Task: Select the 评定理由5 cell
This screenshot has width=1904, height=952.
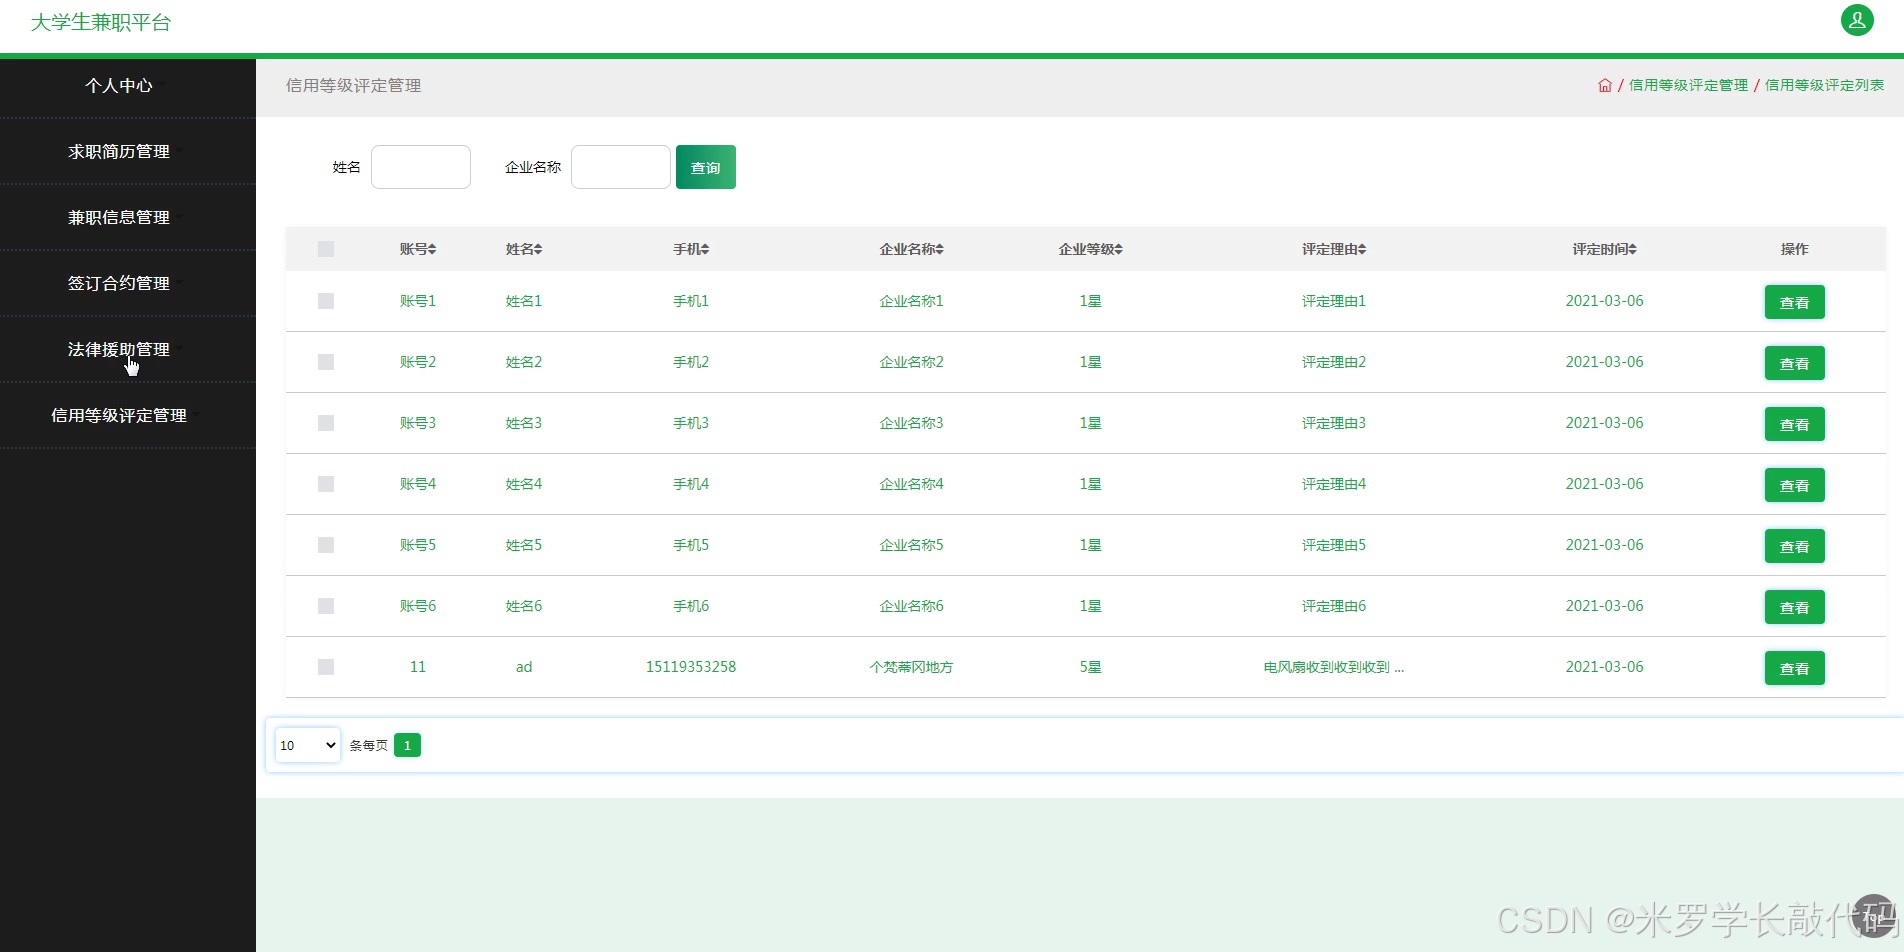Action: point(1334,545)
